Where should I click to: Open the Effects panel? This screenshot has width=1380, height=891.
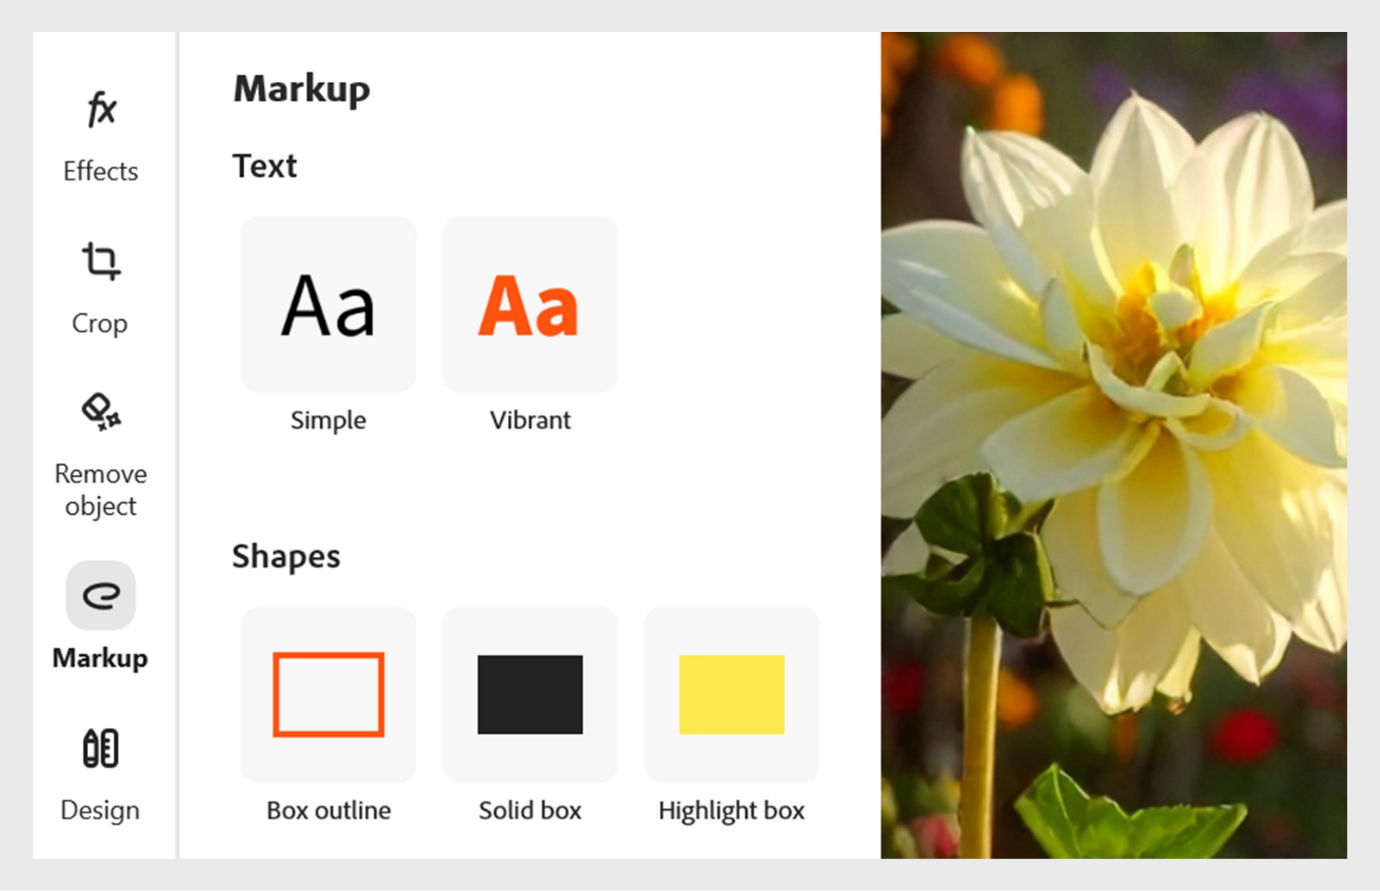100,135
